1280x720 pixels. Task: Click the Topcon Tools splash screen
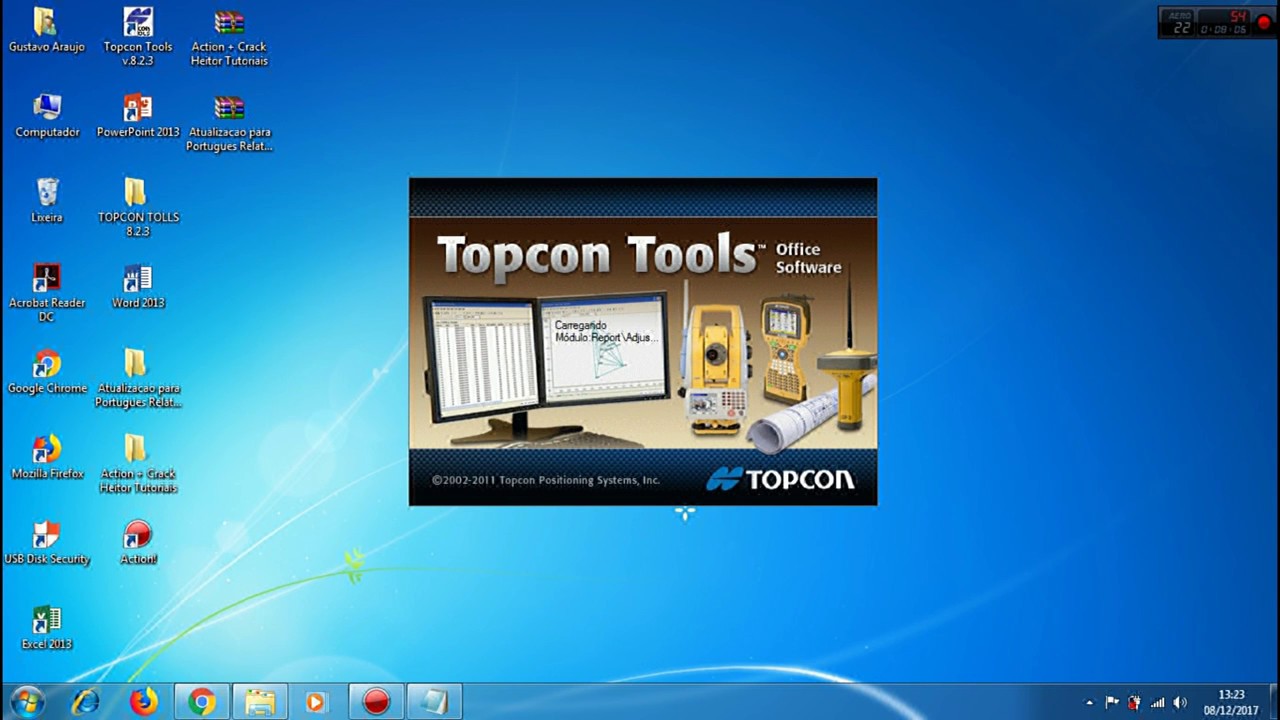click(643, 342)
